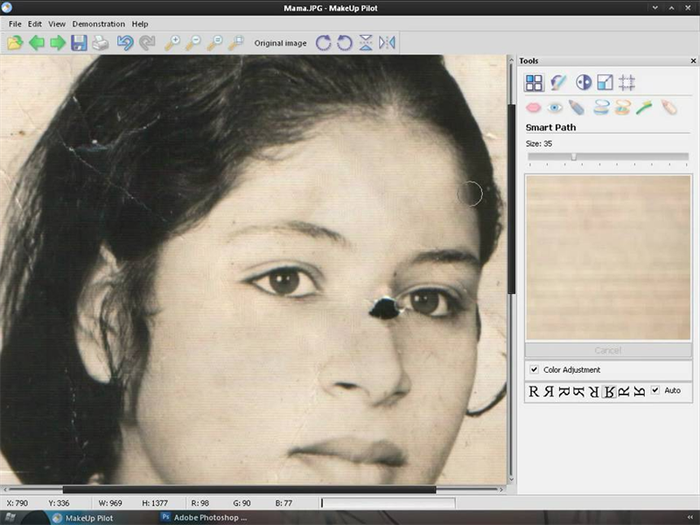
Task: Select the resize tool in Tools panel
Action: click(x=605, y=83)
